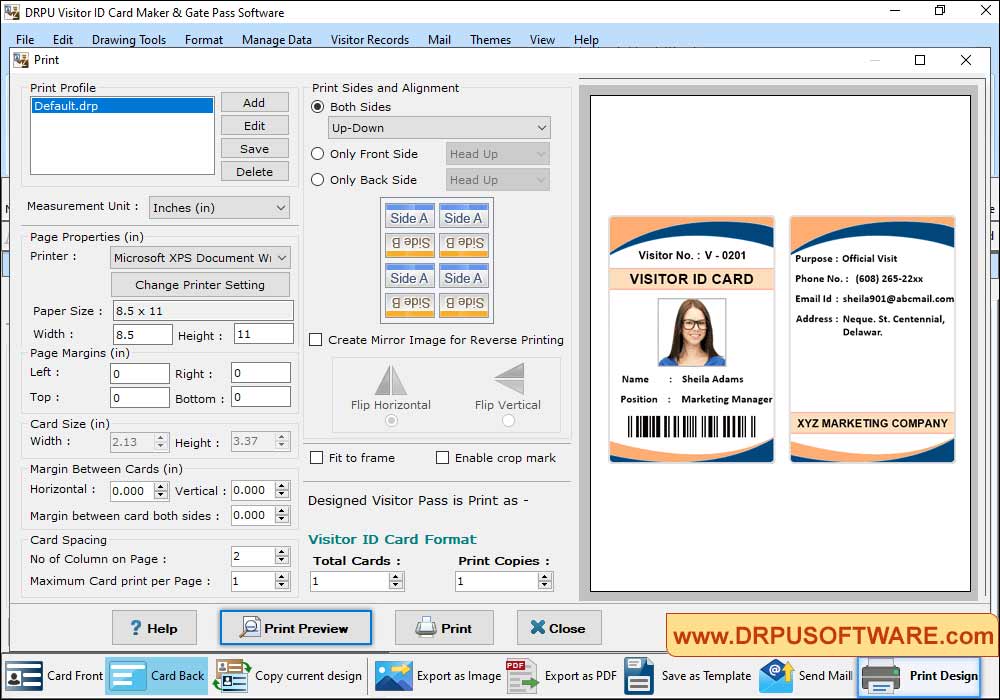Enable crop mark checkbox
Image resolution: width=1000 pixels, height=700 pixels.
tap(442, 458)
